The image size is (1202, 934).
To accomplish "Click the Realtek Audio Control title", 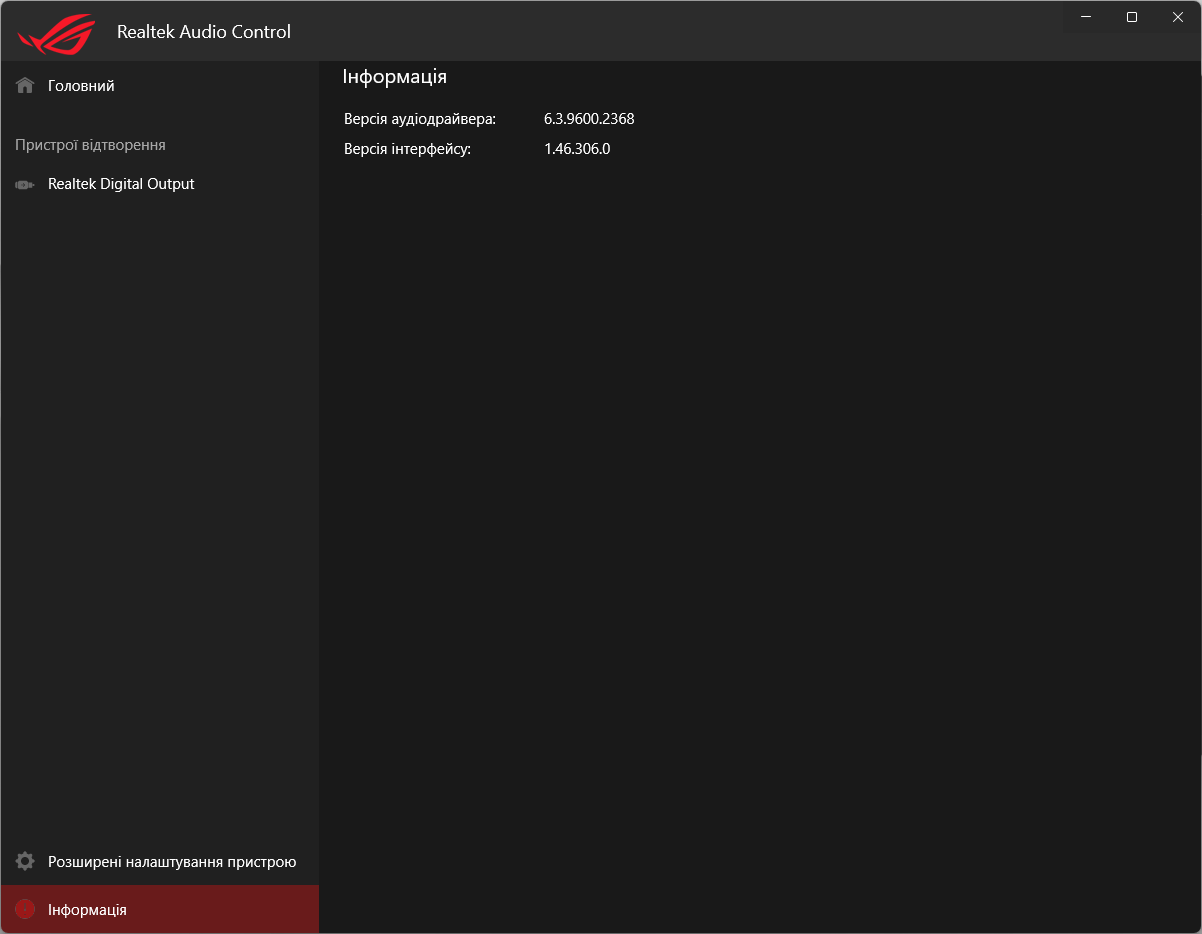I will [x=204, y=32].
